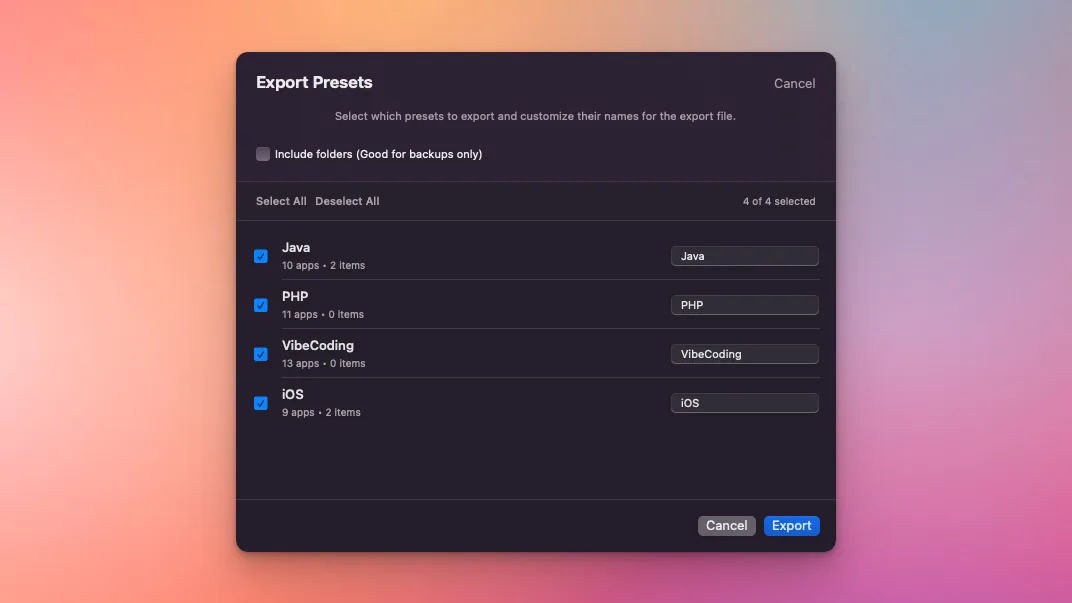Toggle the iOS preset checkbox

[x=260, y=403]
